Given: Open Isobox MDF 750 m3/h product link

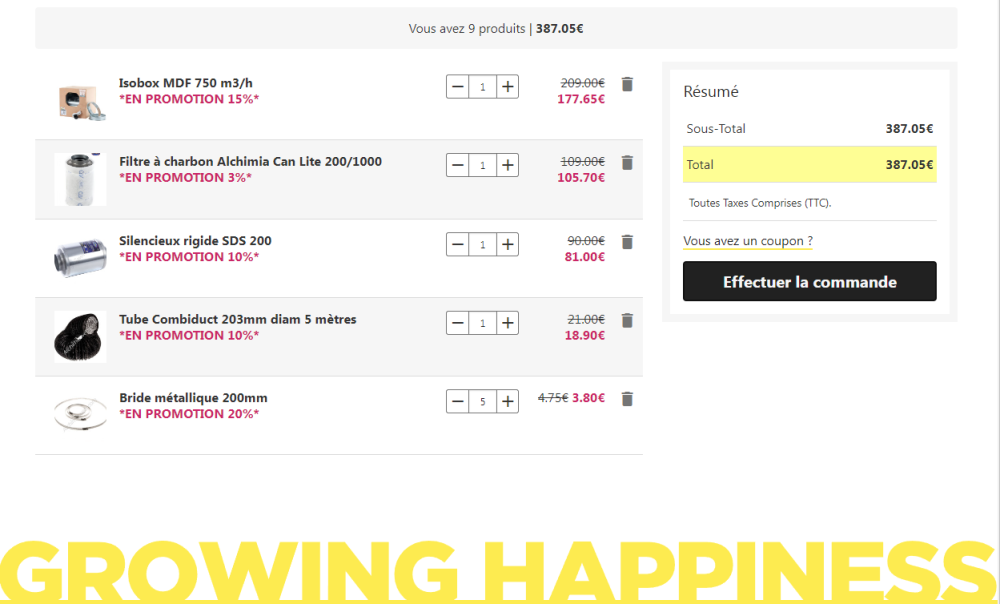Looking at the screenshot, I should tap(186, 83).
